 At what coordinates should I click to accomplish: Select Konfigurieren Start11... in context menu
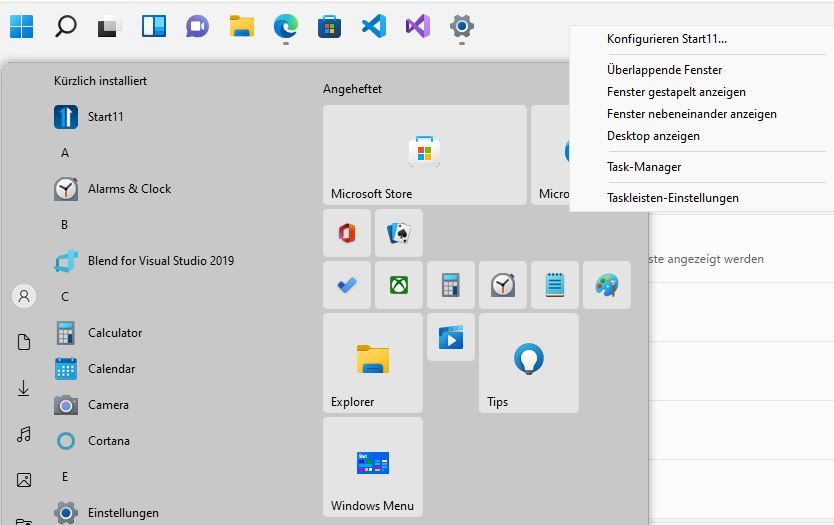click(667, 39)
